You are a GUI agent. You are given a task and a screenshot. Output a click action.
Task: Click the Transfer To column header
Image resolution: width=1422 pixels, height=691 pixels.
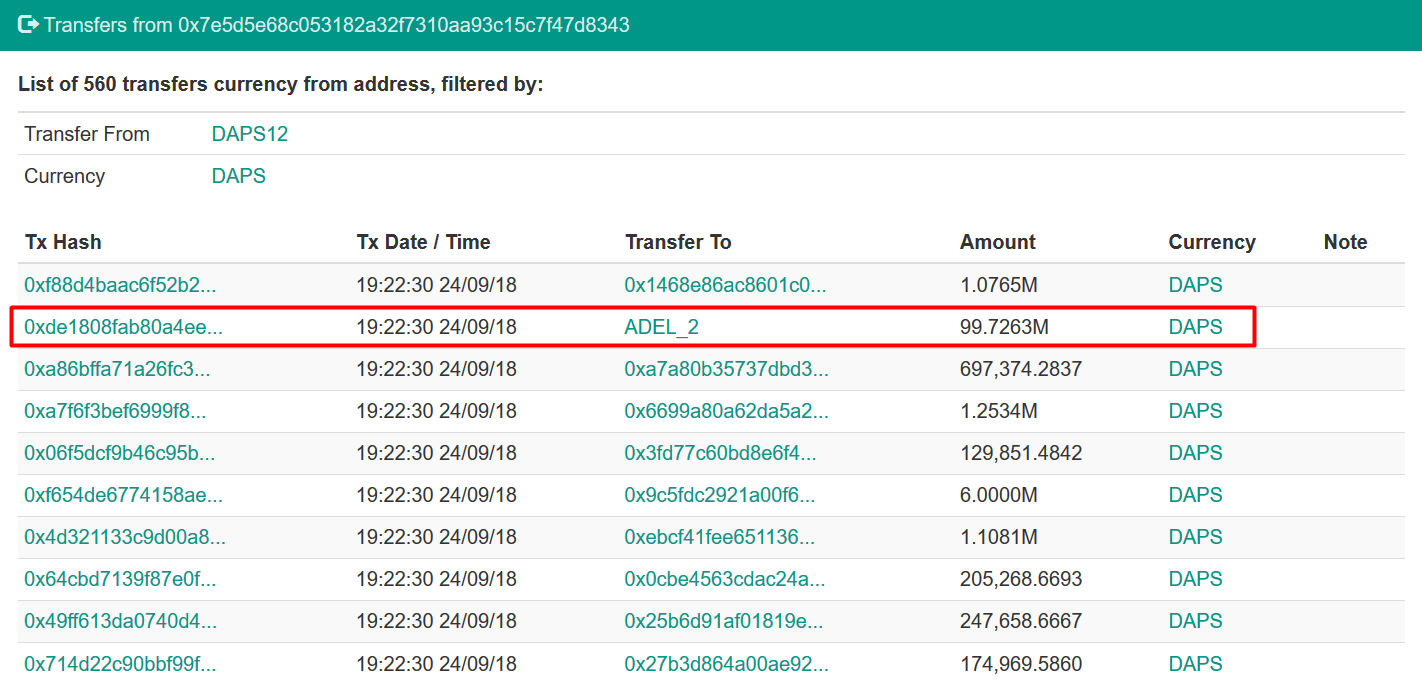tap(678, 242)
